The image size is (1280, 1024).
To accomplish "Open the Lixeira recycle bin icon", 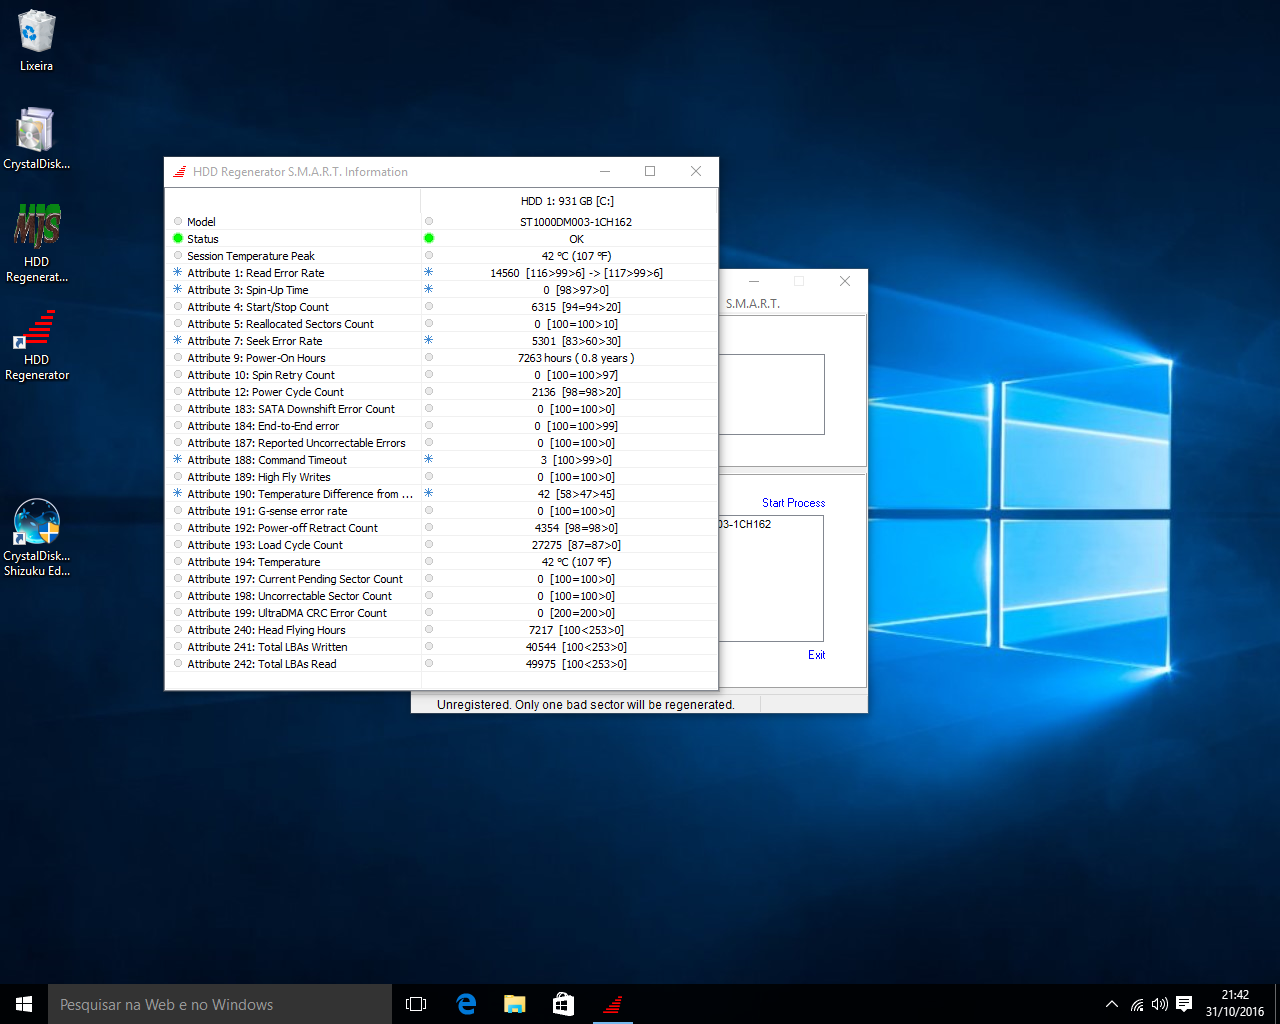I will [36, 40].
